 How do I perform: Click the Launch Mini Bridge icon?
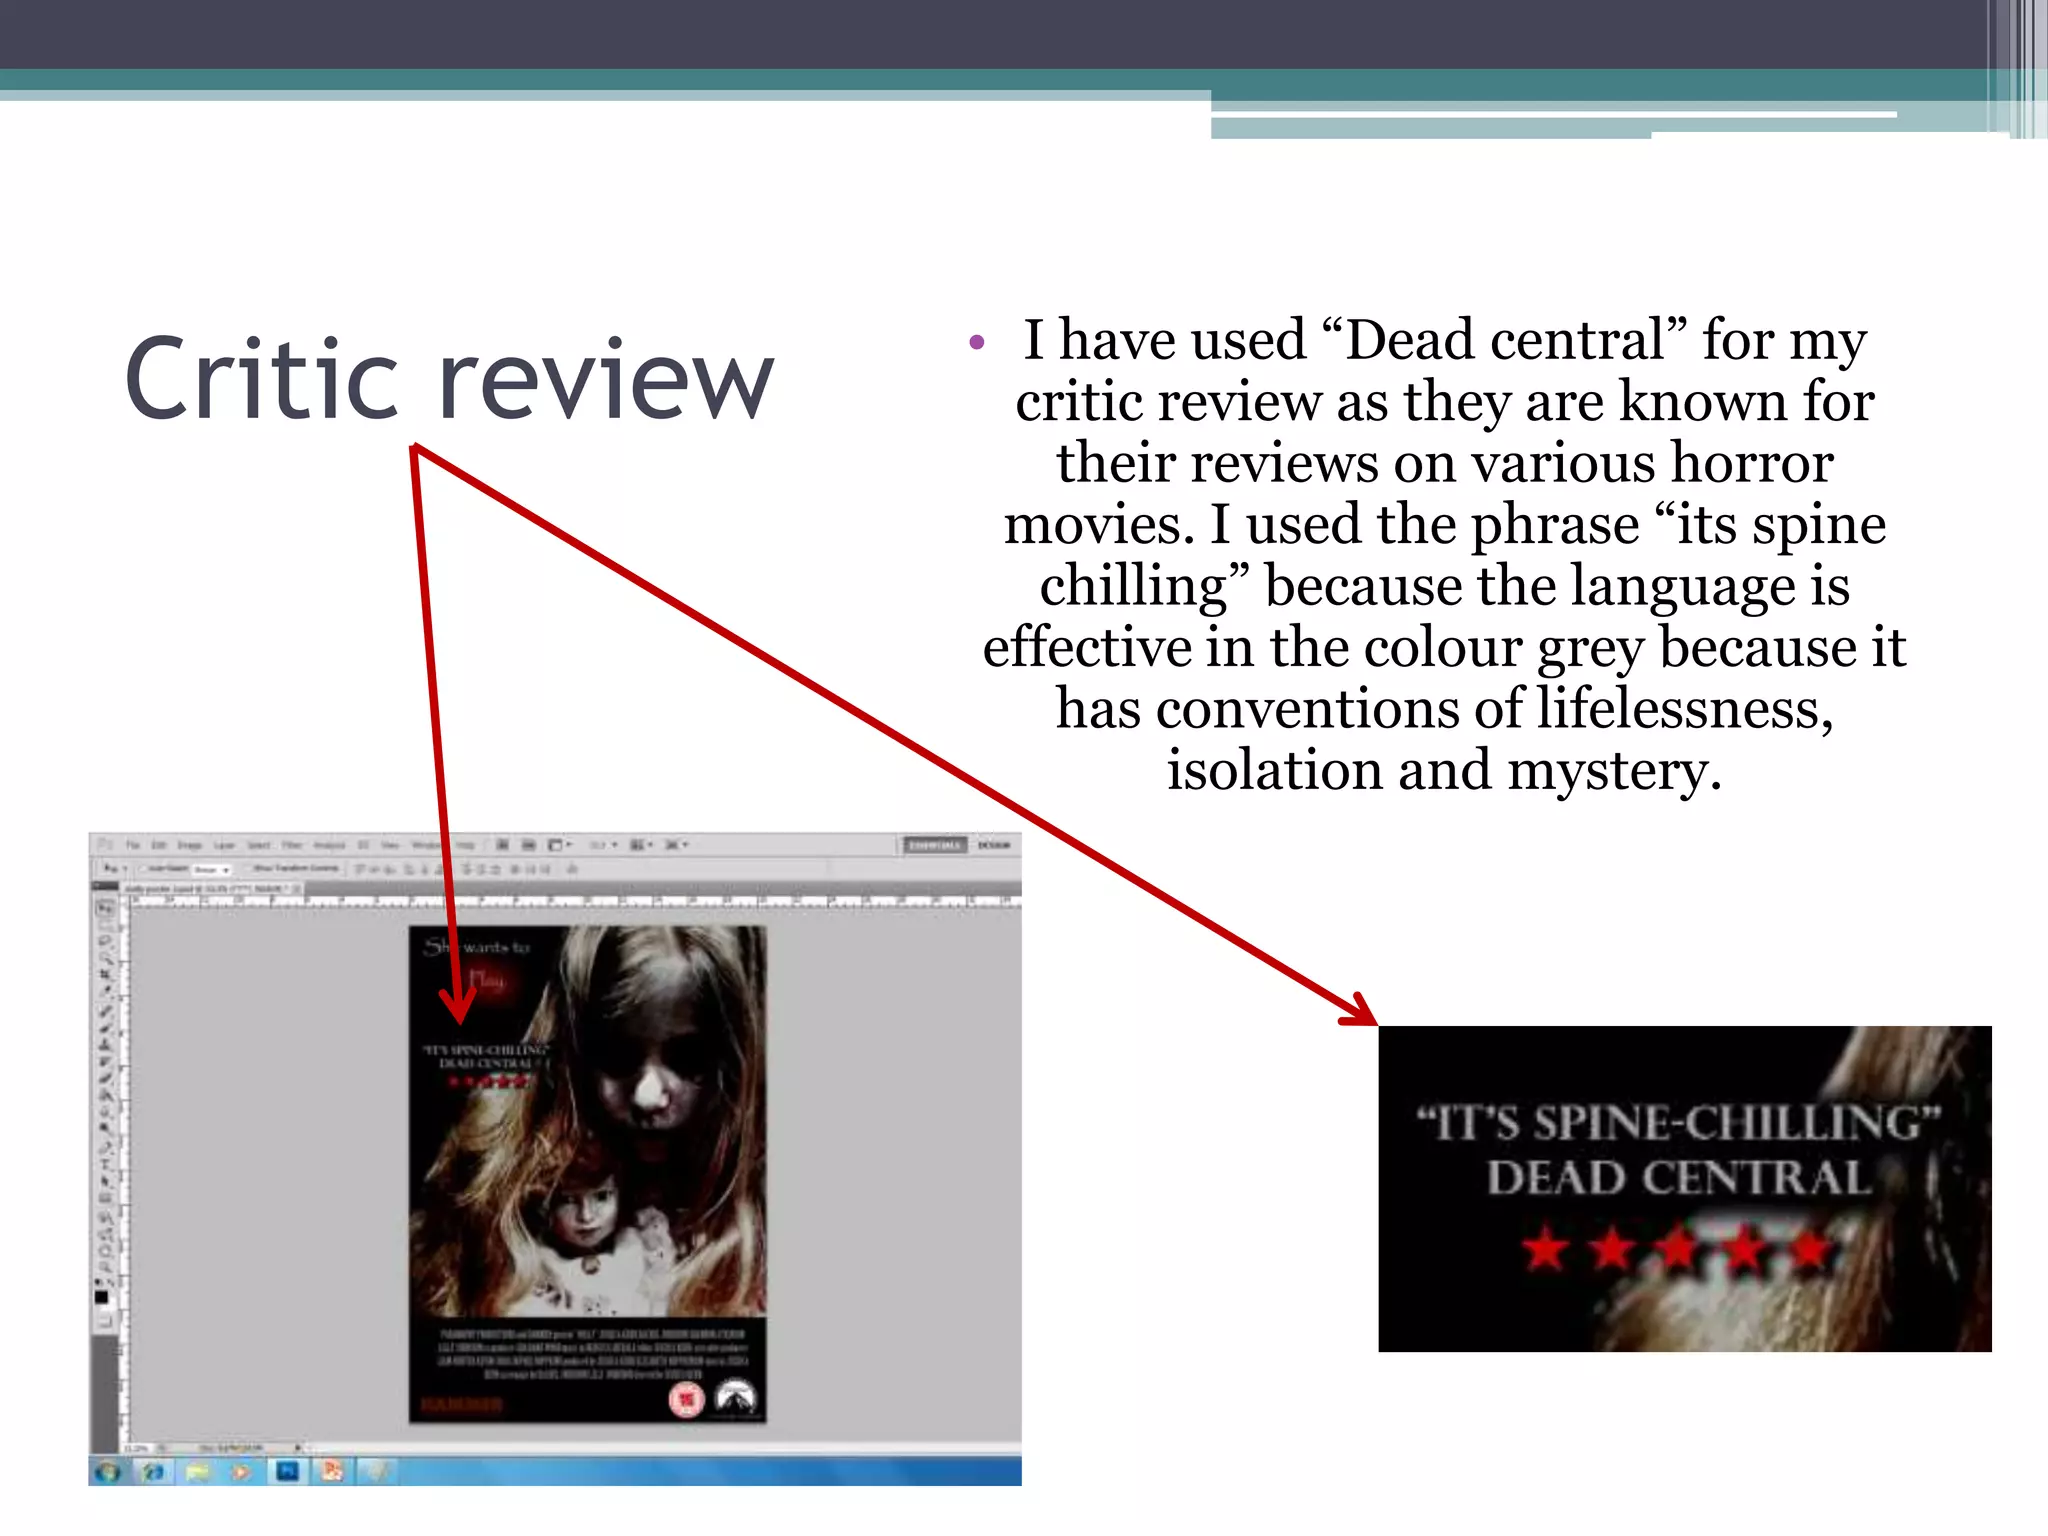(528, 845)
